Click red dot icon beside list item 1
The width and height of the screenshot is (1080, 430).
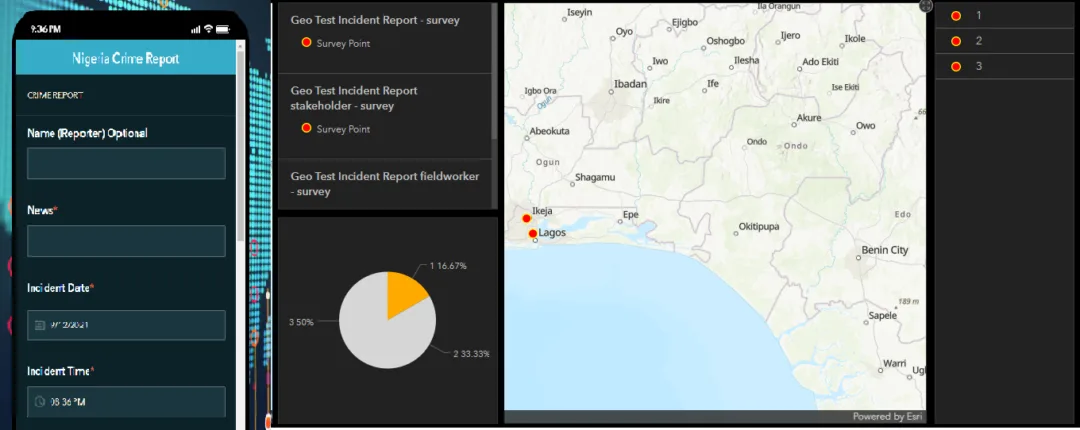point(956,16)
